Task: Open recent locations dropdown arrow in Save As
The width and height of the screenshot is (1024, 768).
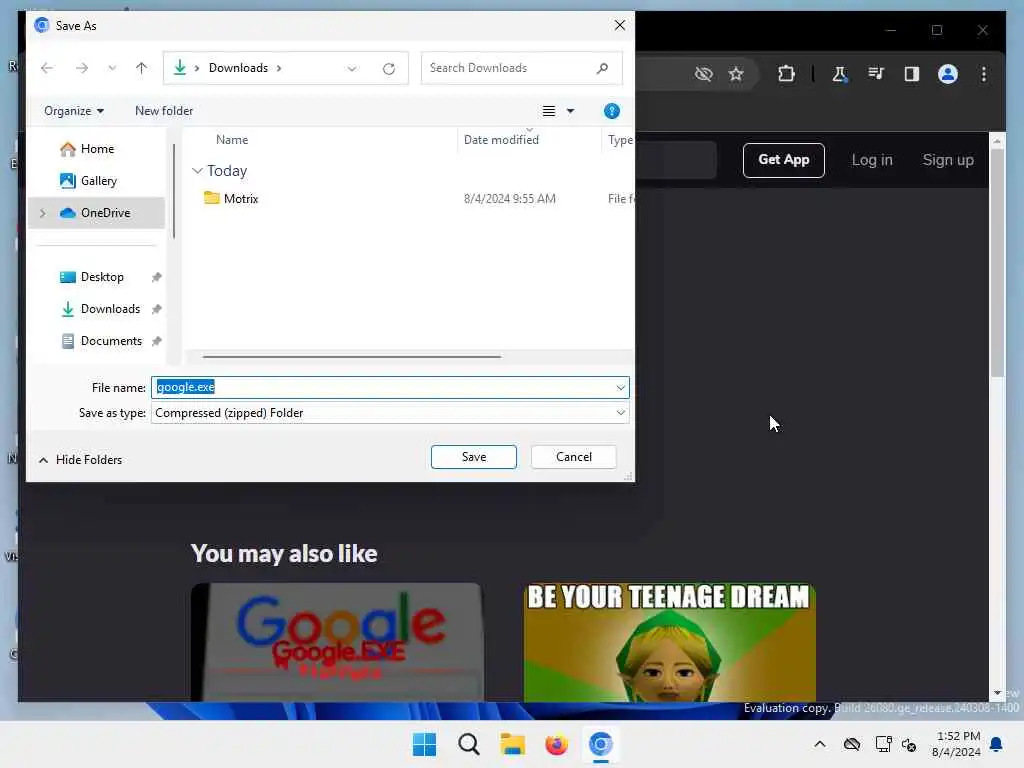Action: point(112,68)
